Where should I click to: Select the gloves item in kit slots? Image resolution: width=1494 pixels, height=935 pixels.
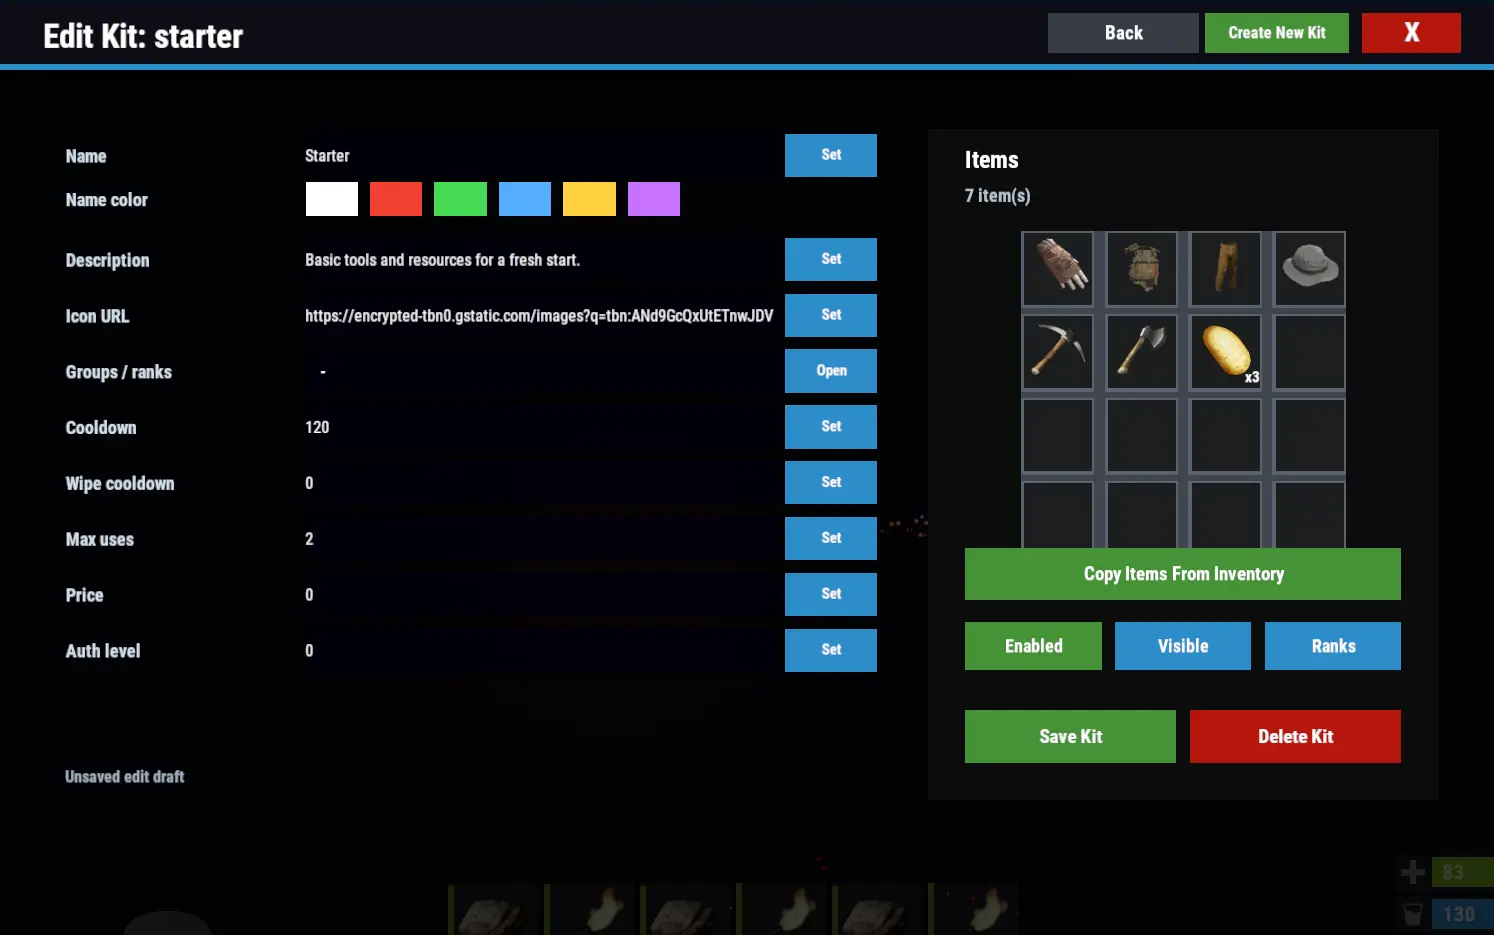pos(1058,269)
